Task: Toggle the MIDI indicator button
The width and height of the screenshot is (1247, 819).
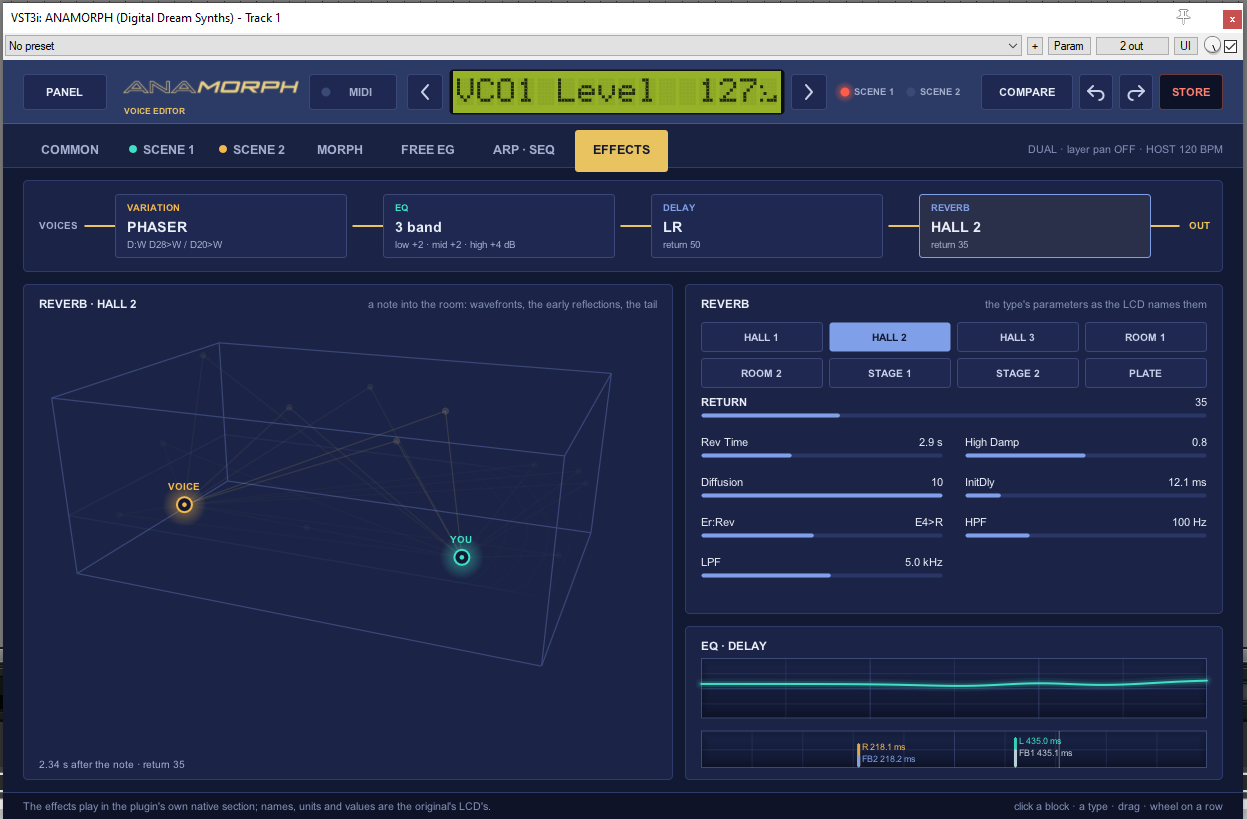Action: (x=353, y=92)
